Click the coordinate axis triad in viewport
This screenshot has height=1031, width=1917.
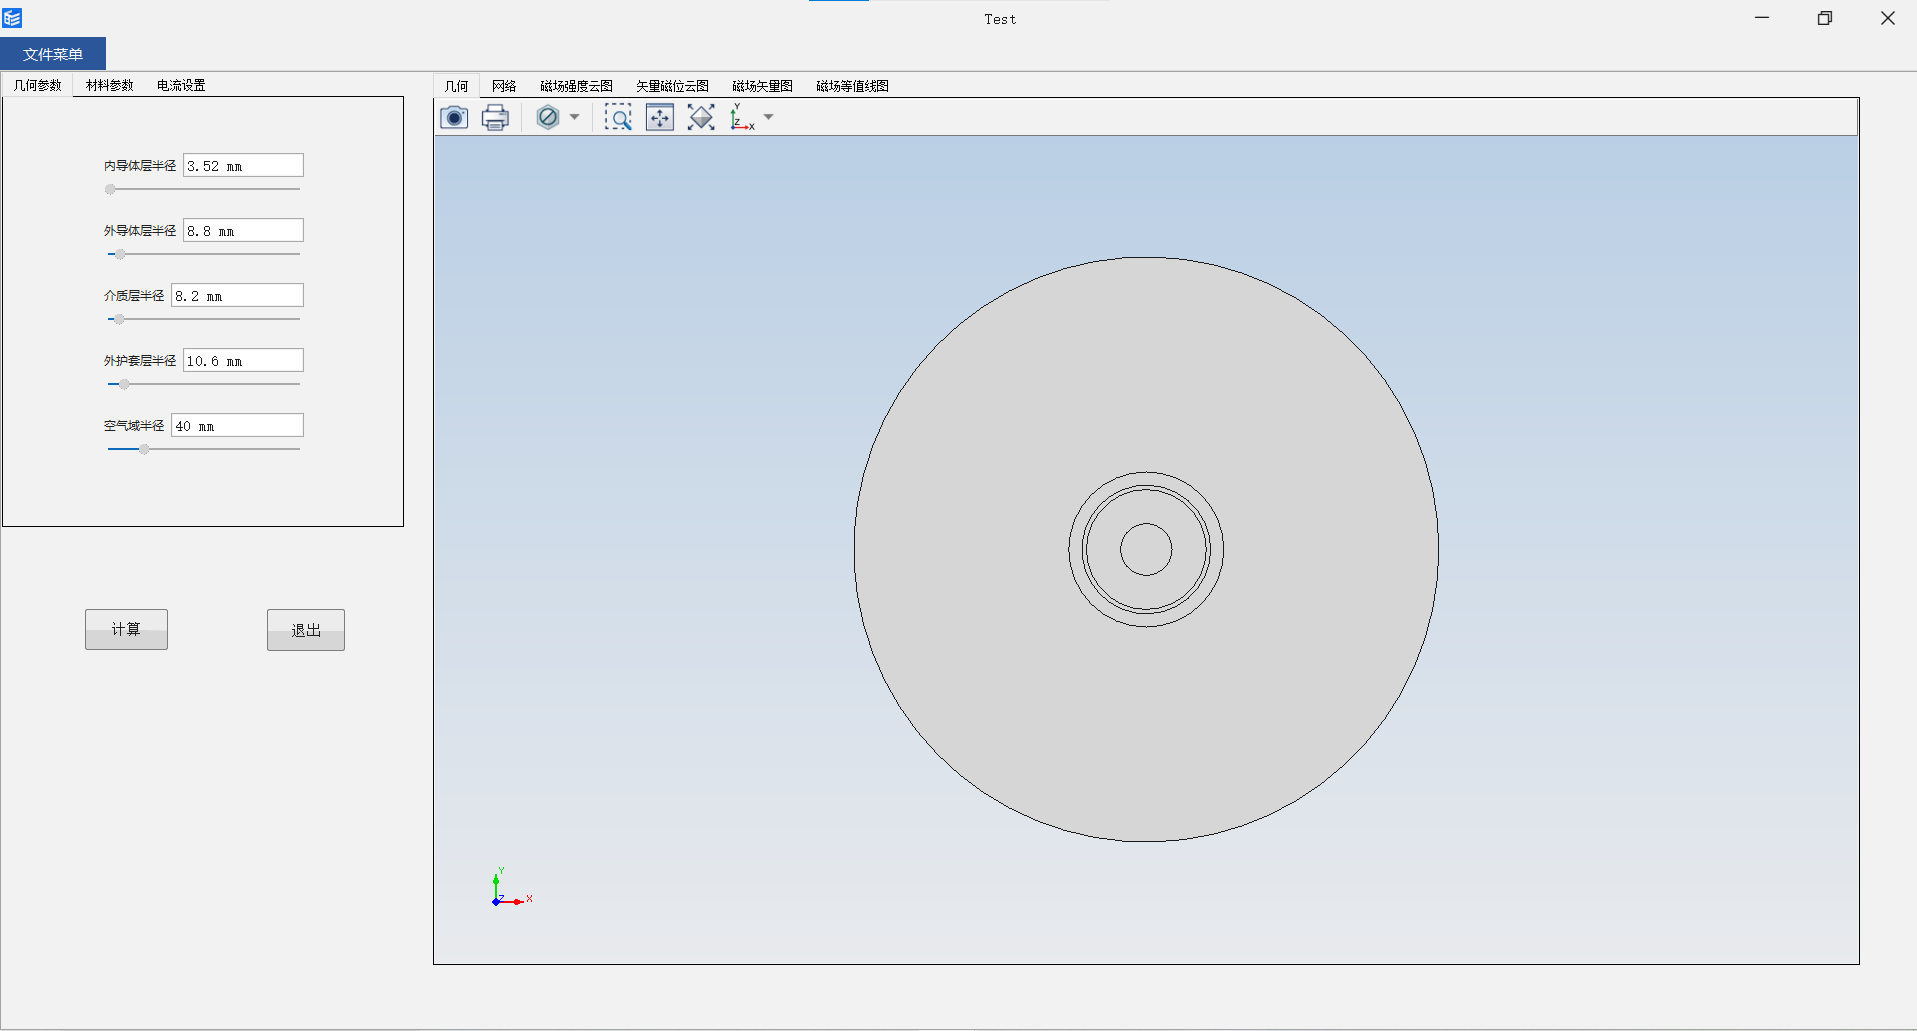(511, 888)
